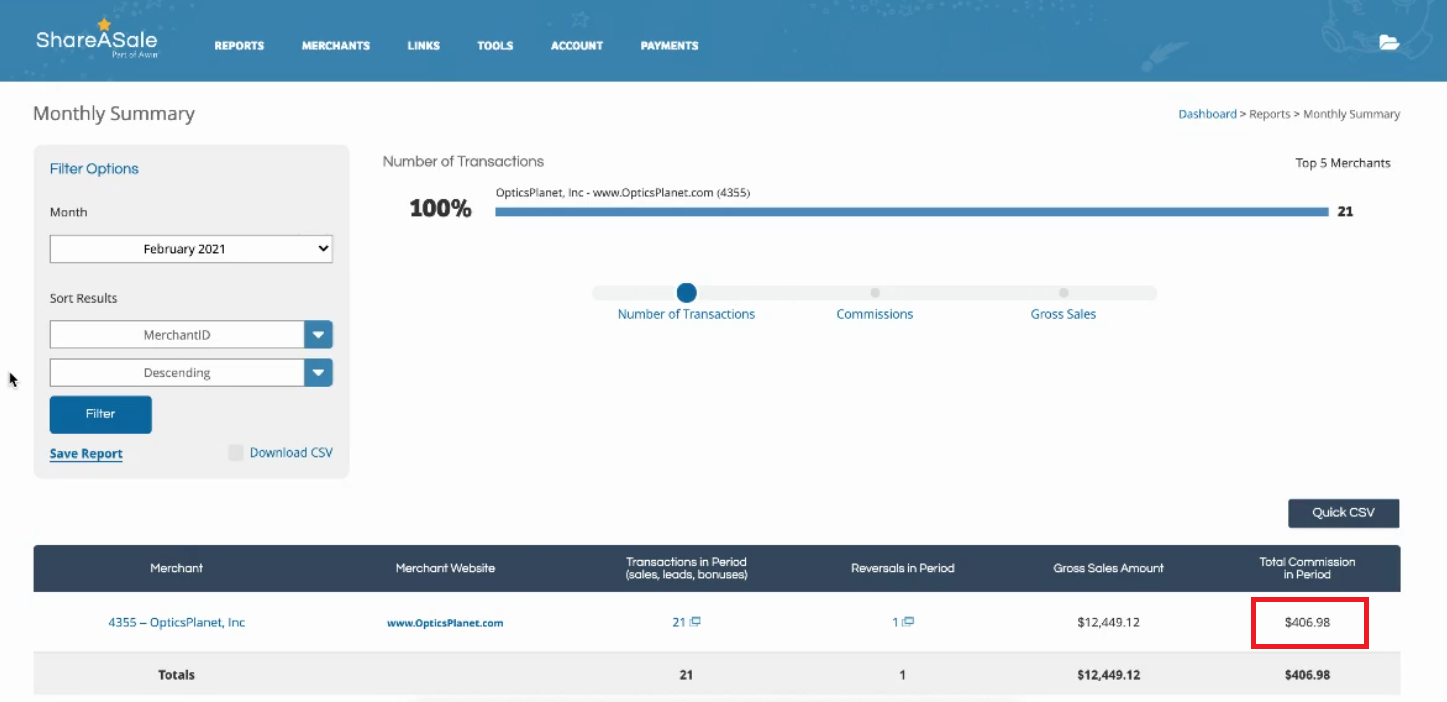Click the Merchant column header
The width and height of the screenshot is (1447, 702).
point(176,568)
